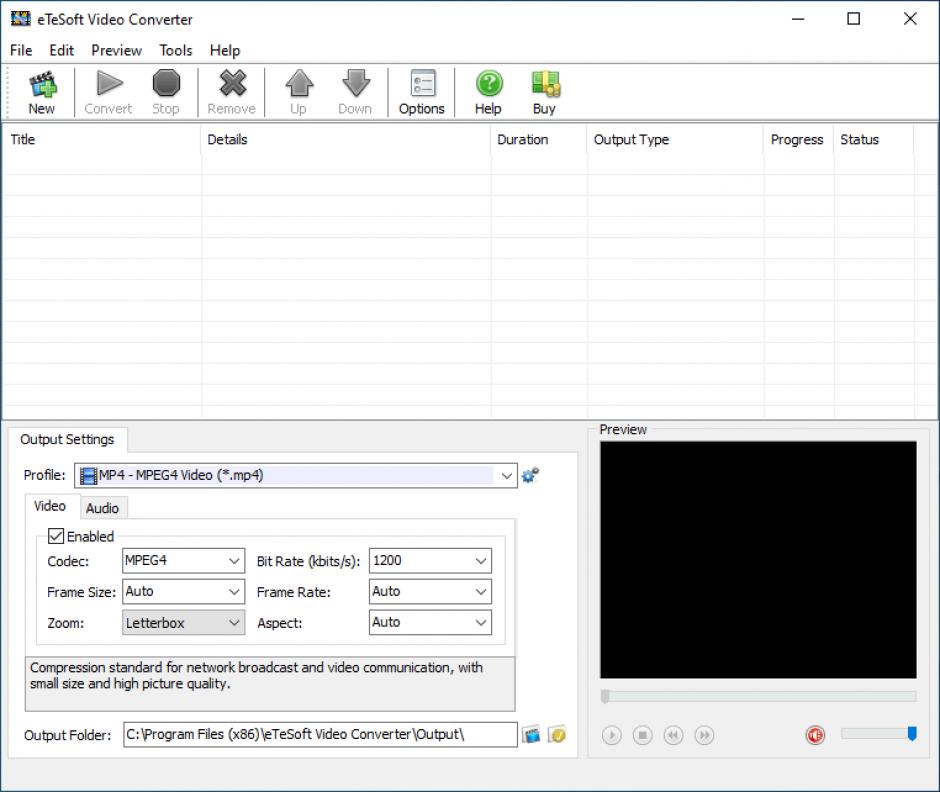
Task: Select the Output Settings tab
Action: (x=67, y=439)
